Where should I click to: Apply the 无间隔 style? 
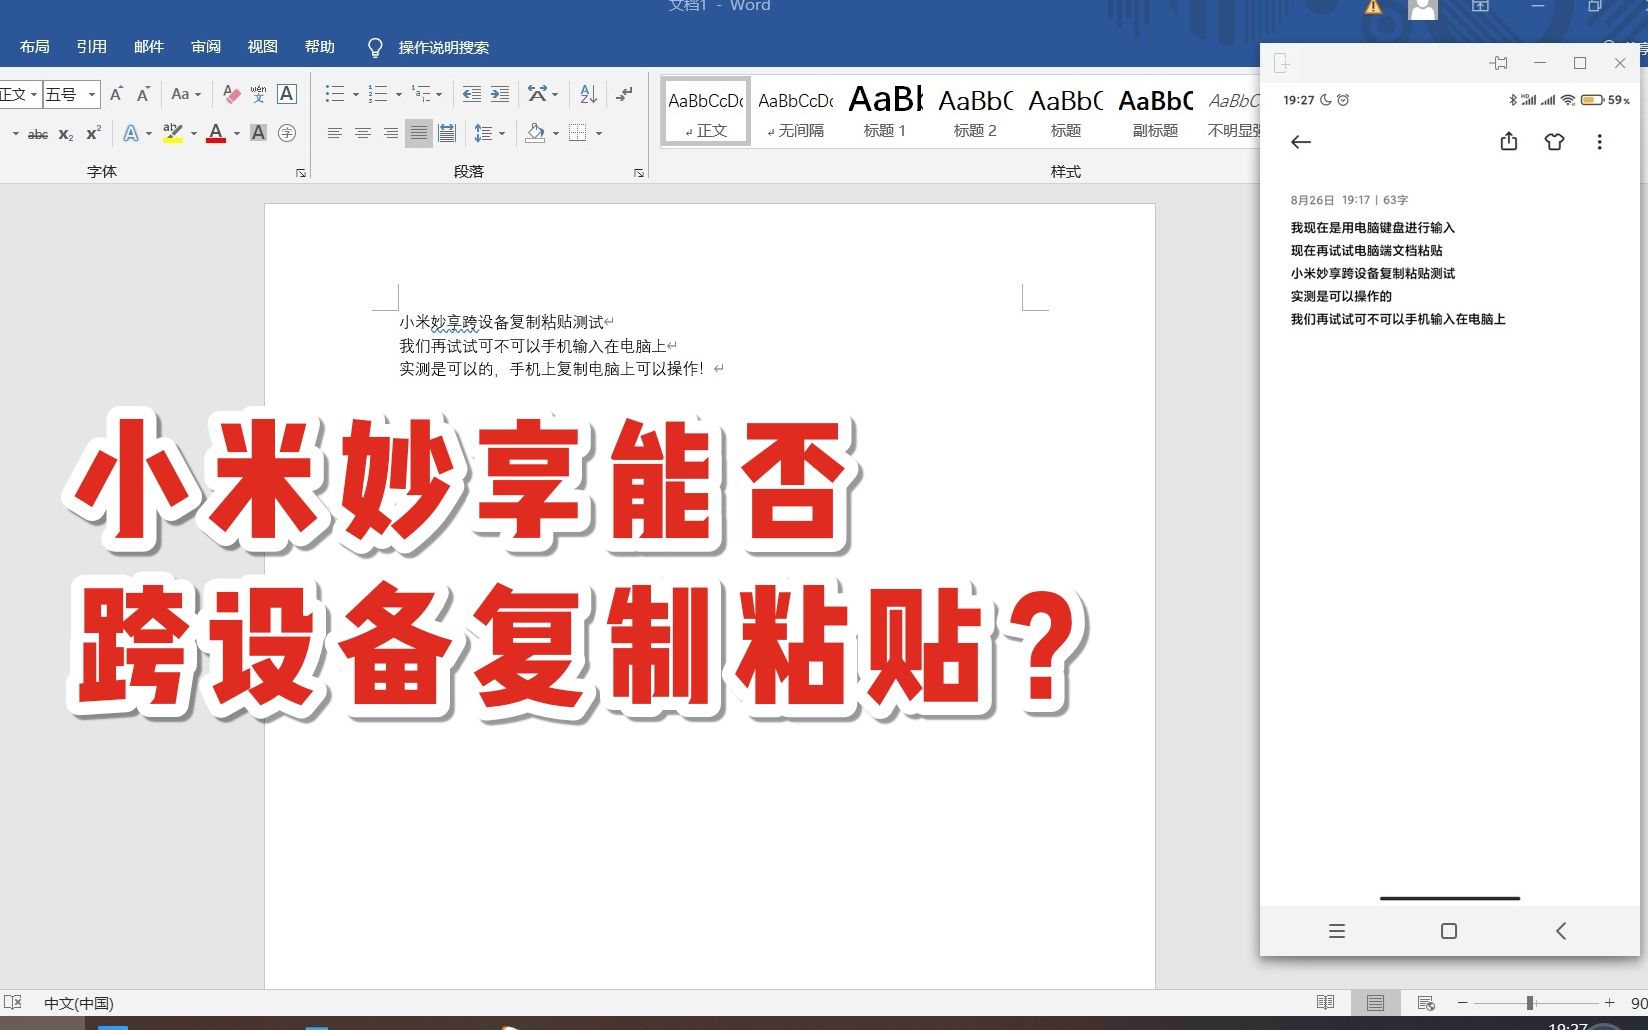796,112
